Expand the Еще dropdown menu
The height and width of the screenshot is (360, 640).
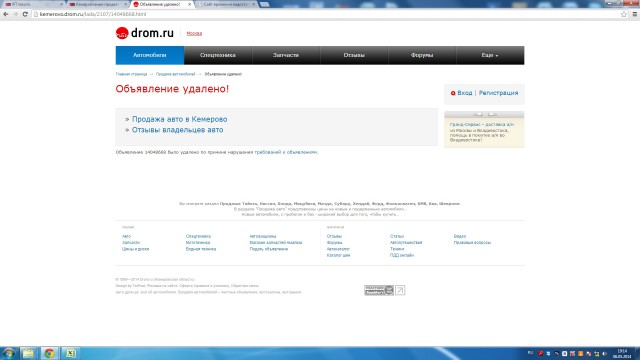point(490,55)
